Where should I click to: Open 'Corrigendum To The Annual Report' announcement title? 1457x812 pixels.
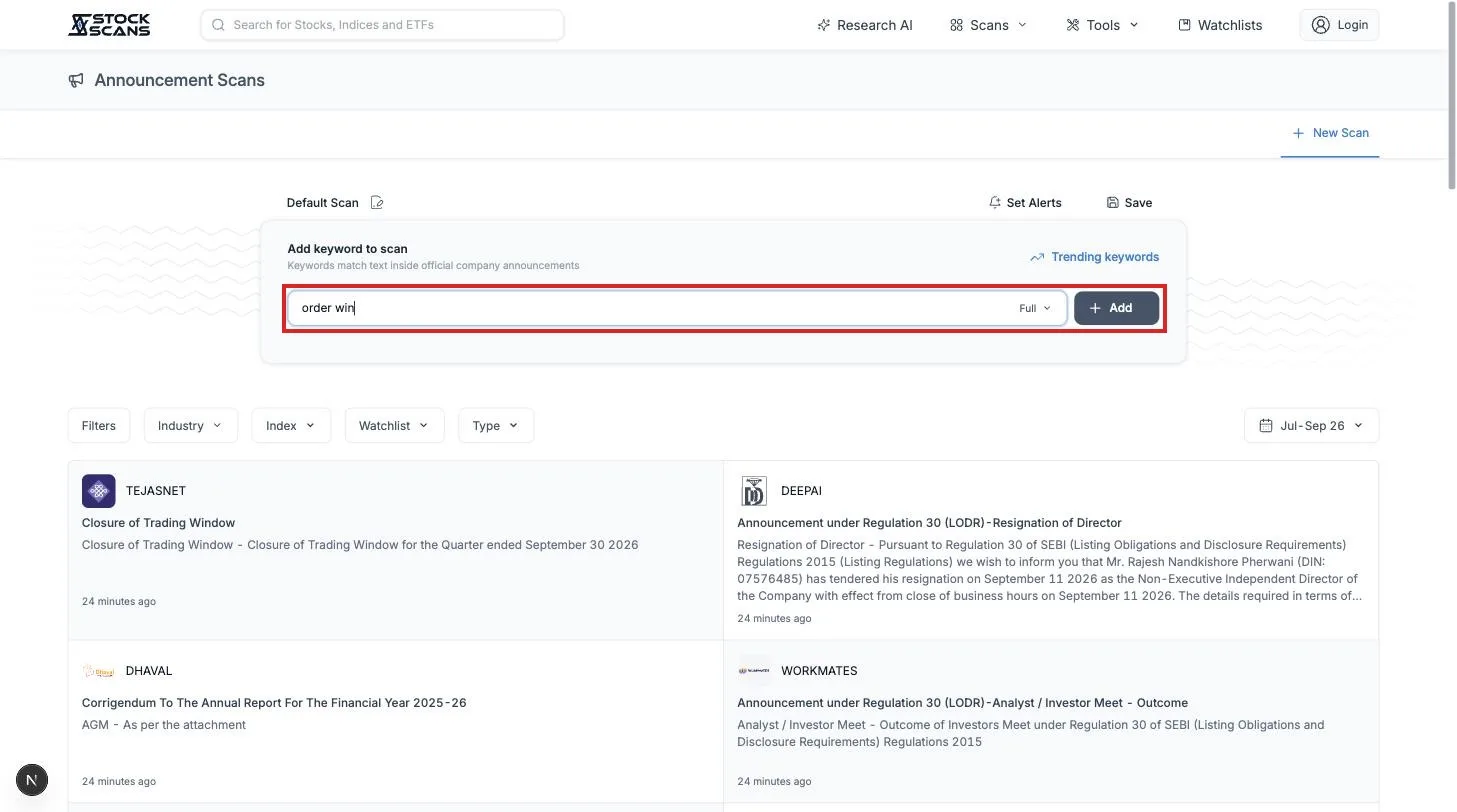pyautogui.click(x=274, y=703)
